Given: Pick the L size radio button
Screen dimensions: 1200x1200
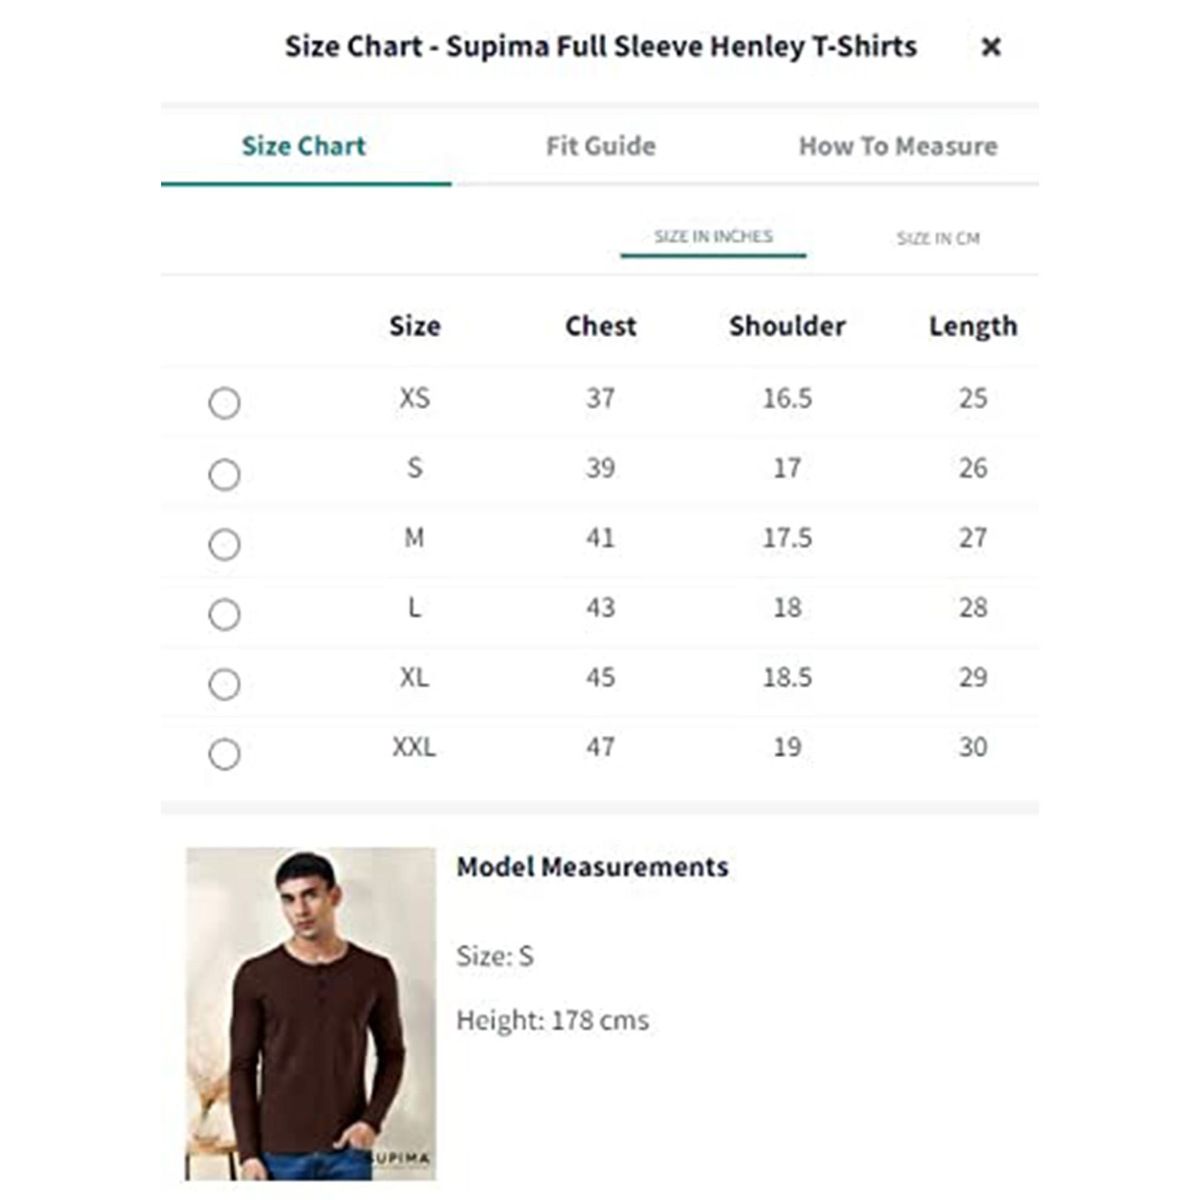Looking at the screenshot, I should [x=224, y=614].
